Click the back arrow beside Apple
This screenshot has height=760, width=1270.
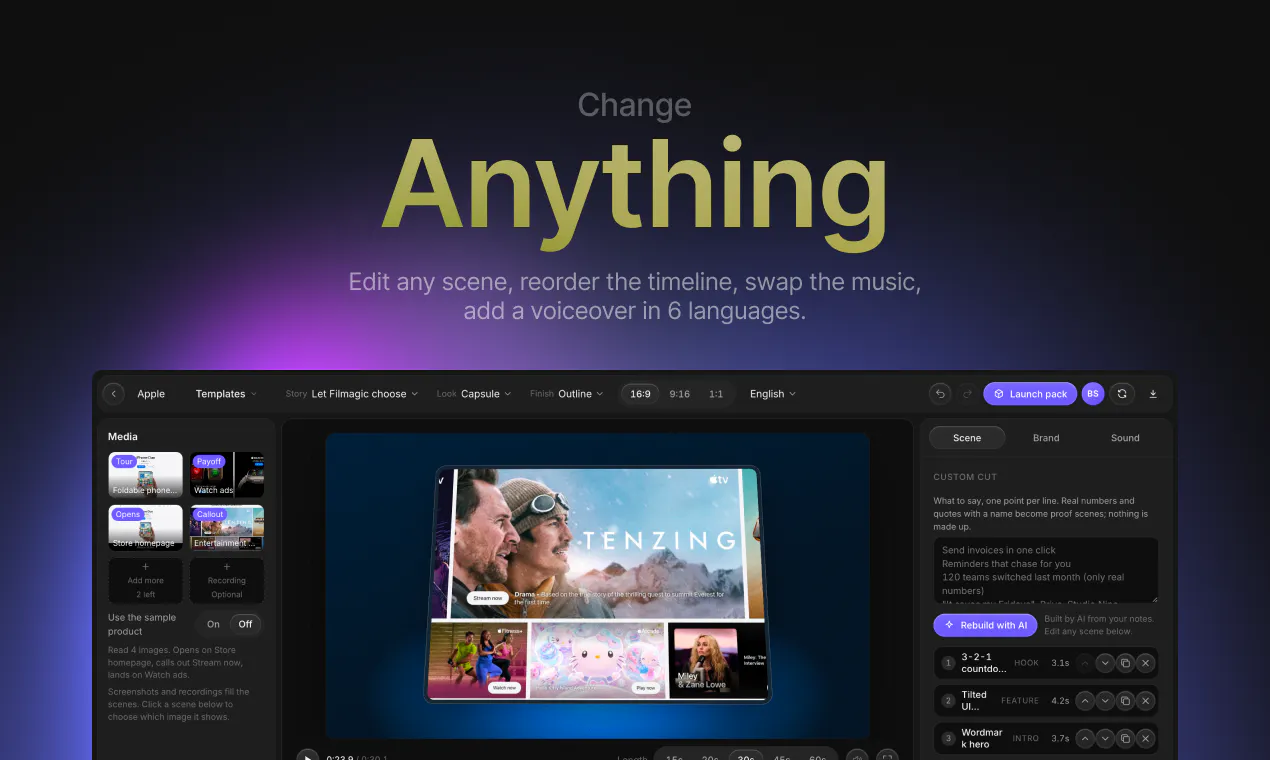click(x=114, y=394)
